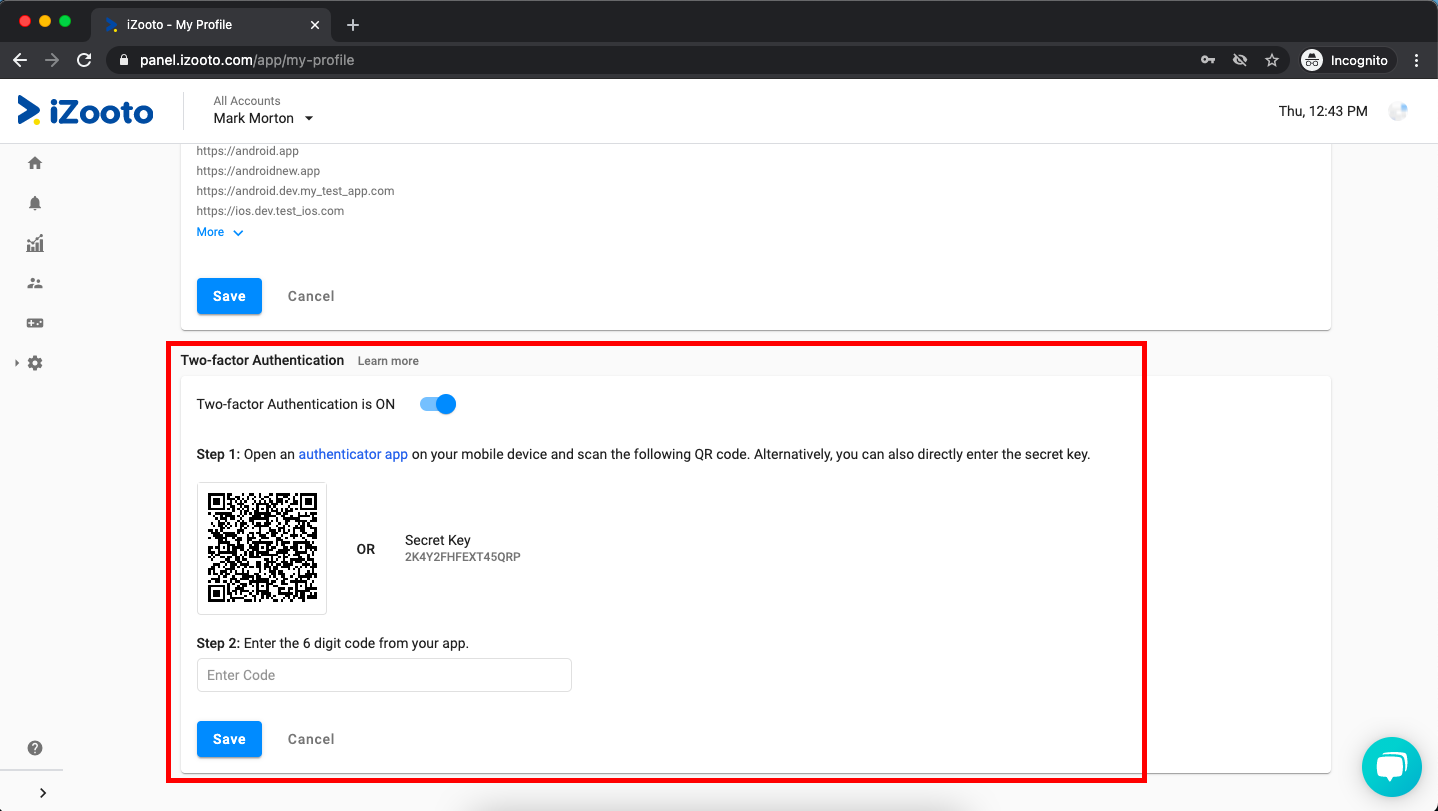Open a new browser tab

click(353, 25)
